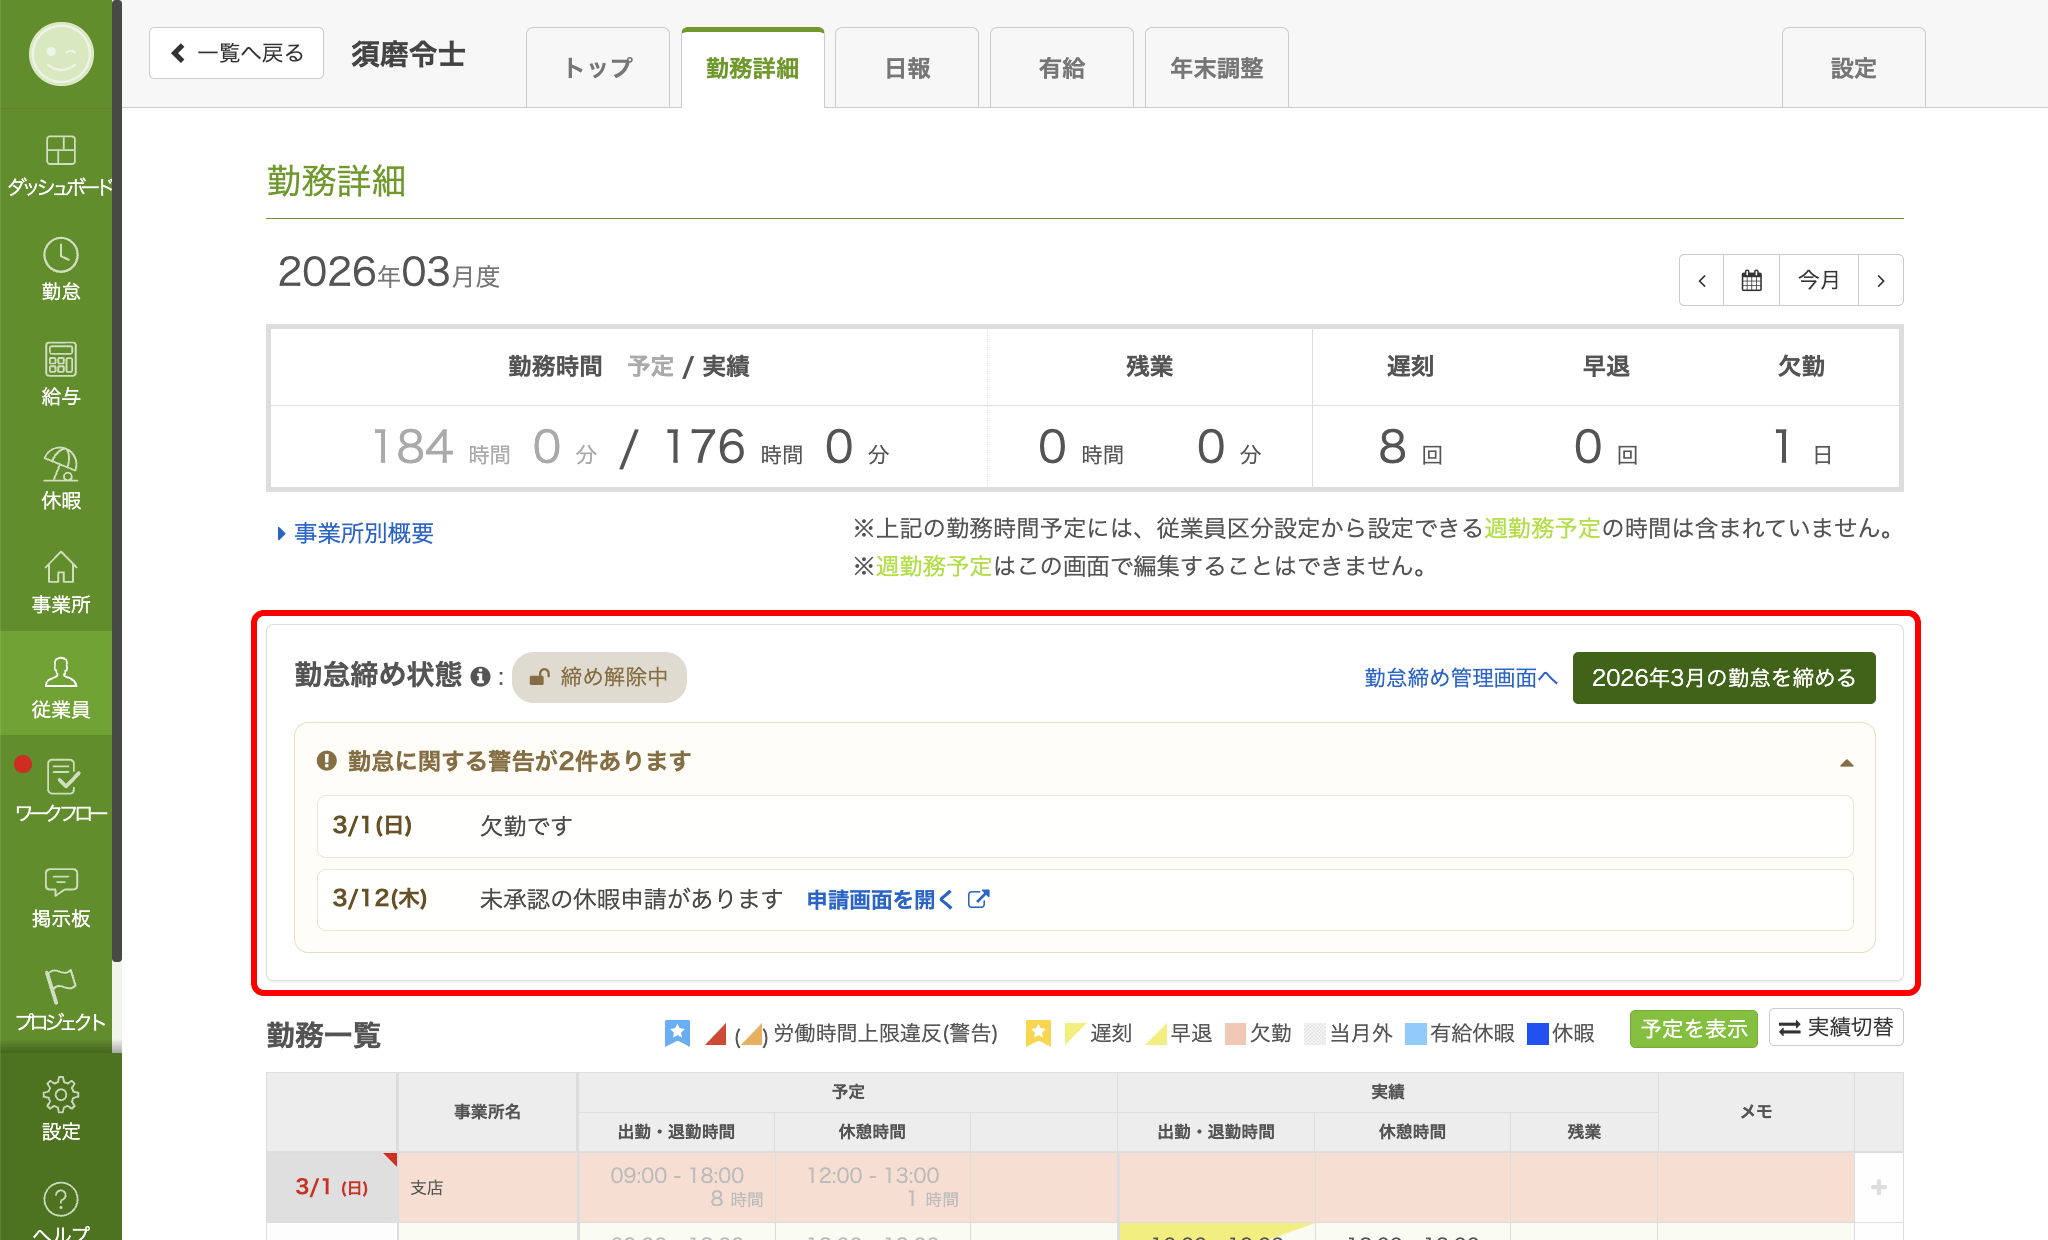
Task: Open the ダッシュボード sidebar icon
Action: pos(60,152)
